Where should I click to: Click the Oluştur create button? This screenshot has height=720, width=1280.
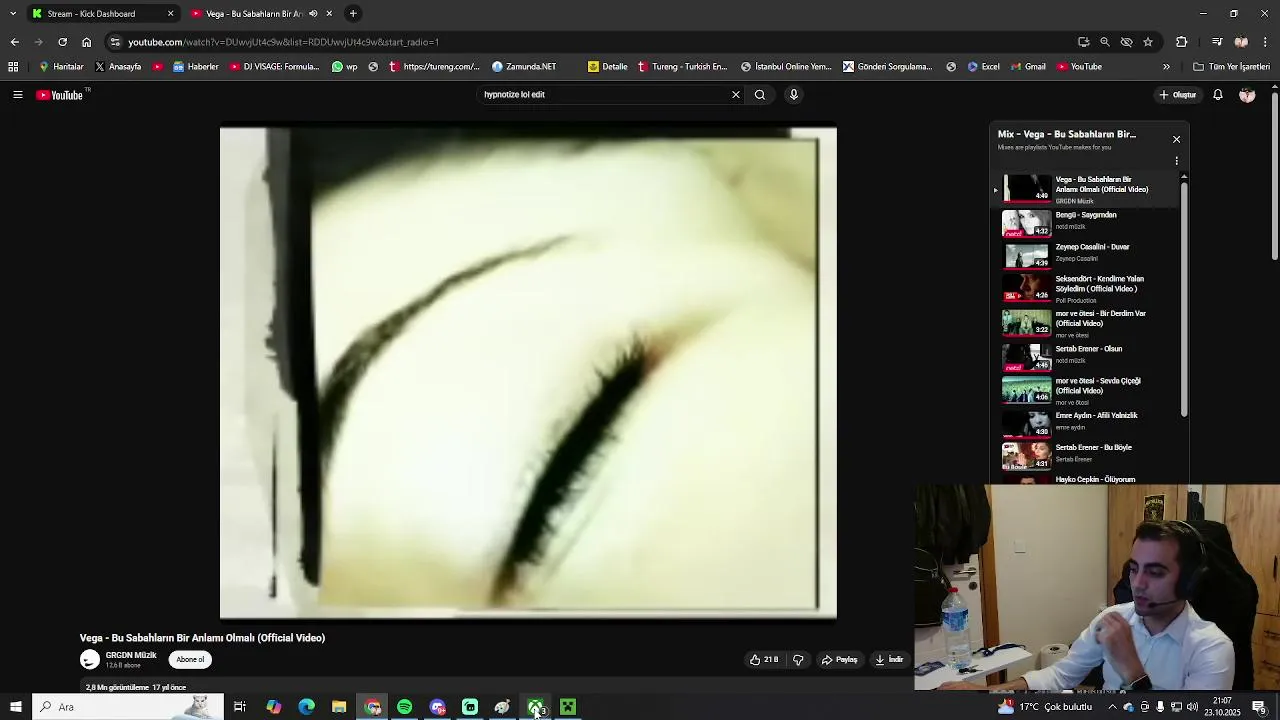[x=1178, y=95]
